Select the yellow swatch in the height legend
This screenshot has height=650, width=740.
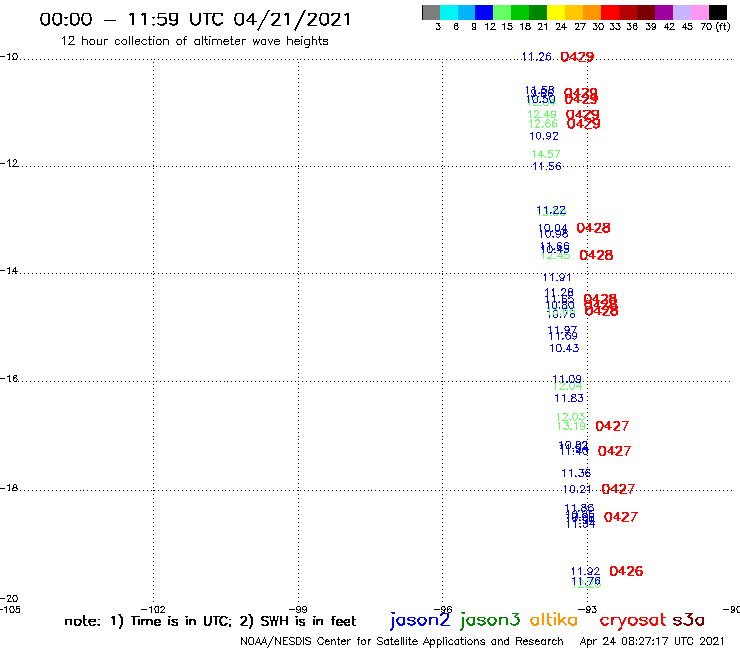556,12
